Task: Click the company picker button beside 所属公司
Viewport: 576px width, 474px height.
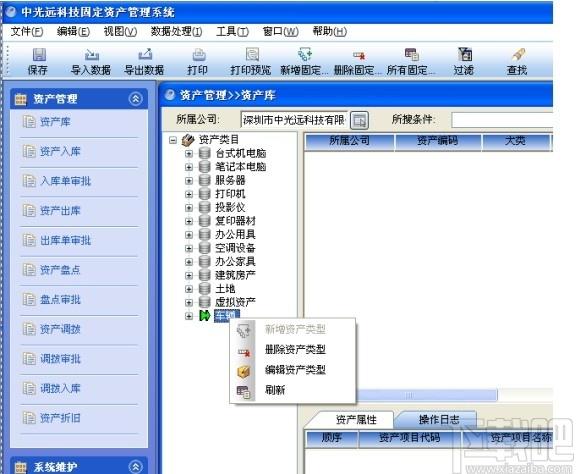Action: click(x=359, y=120)
